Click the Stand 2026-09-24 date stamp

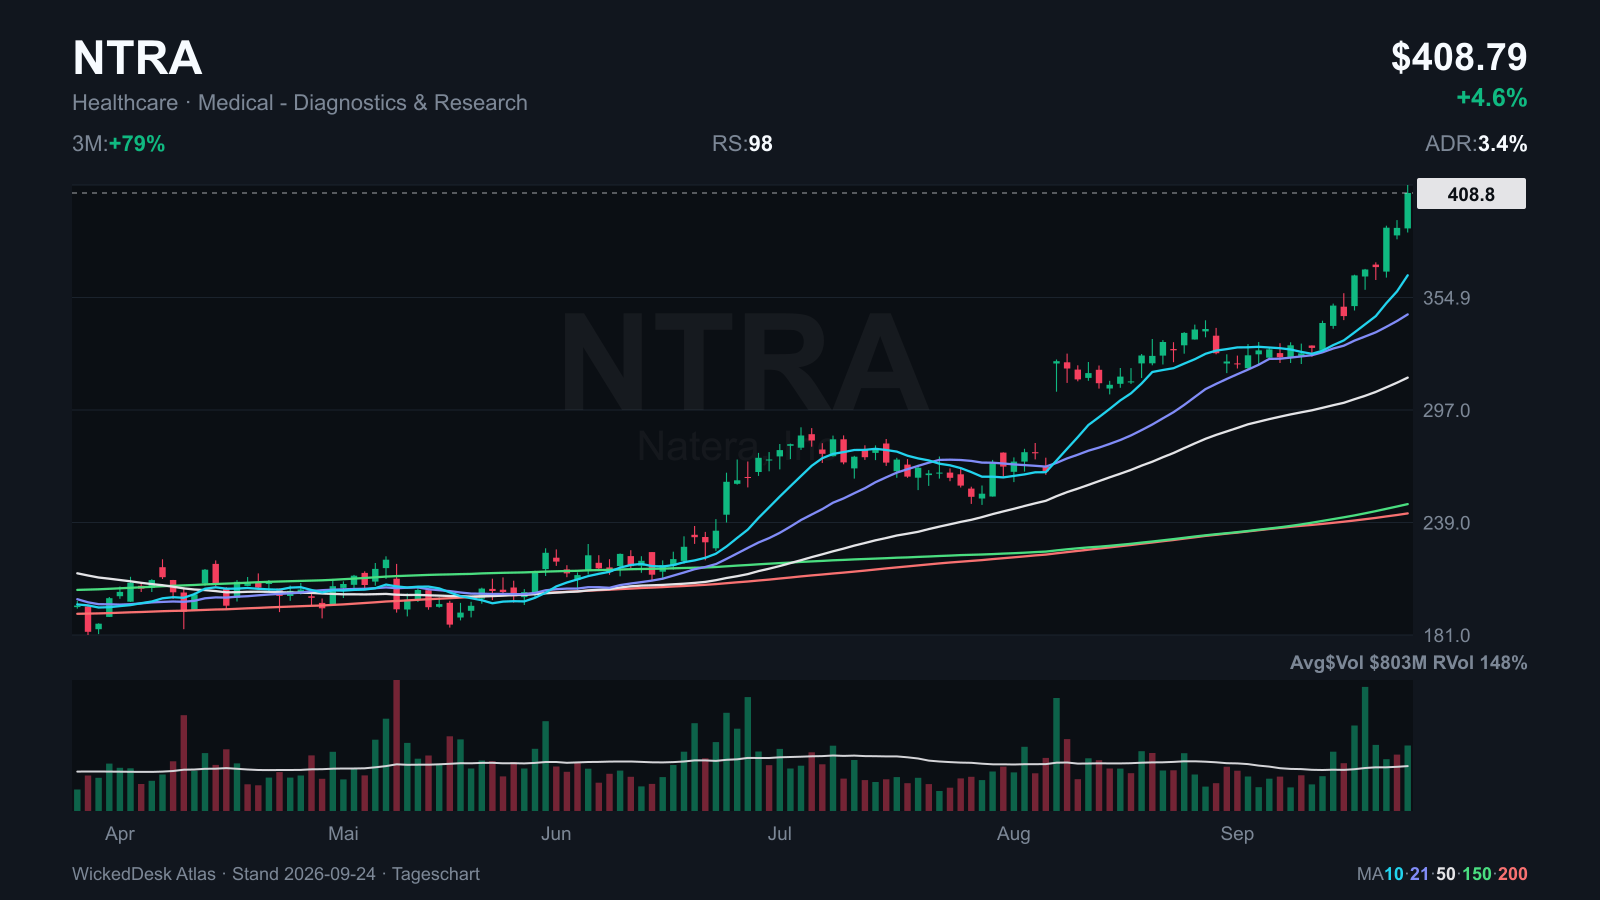coord(304,874)
